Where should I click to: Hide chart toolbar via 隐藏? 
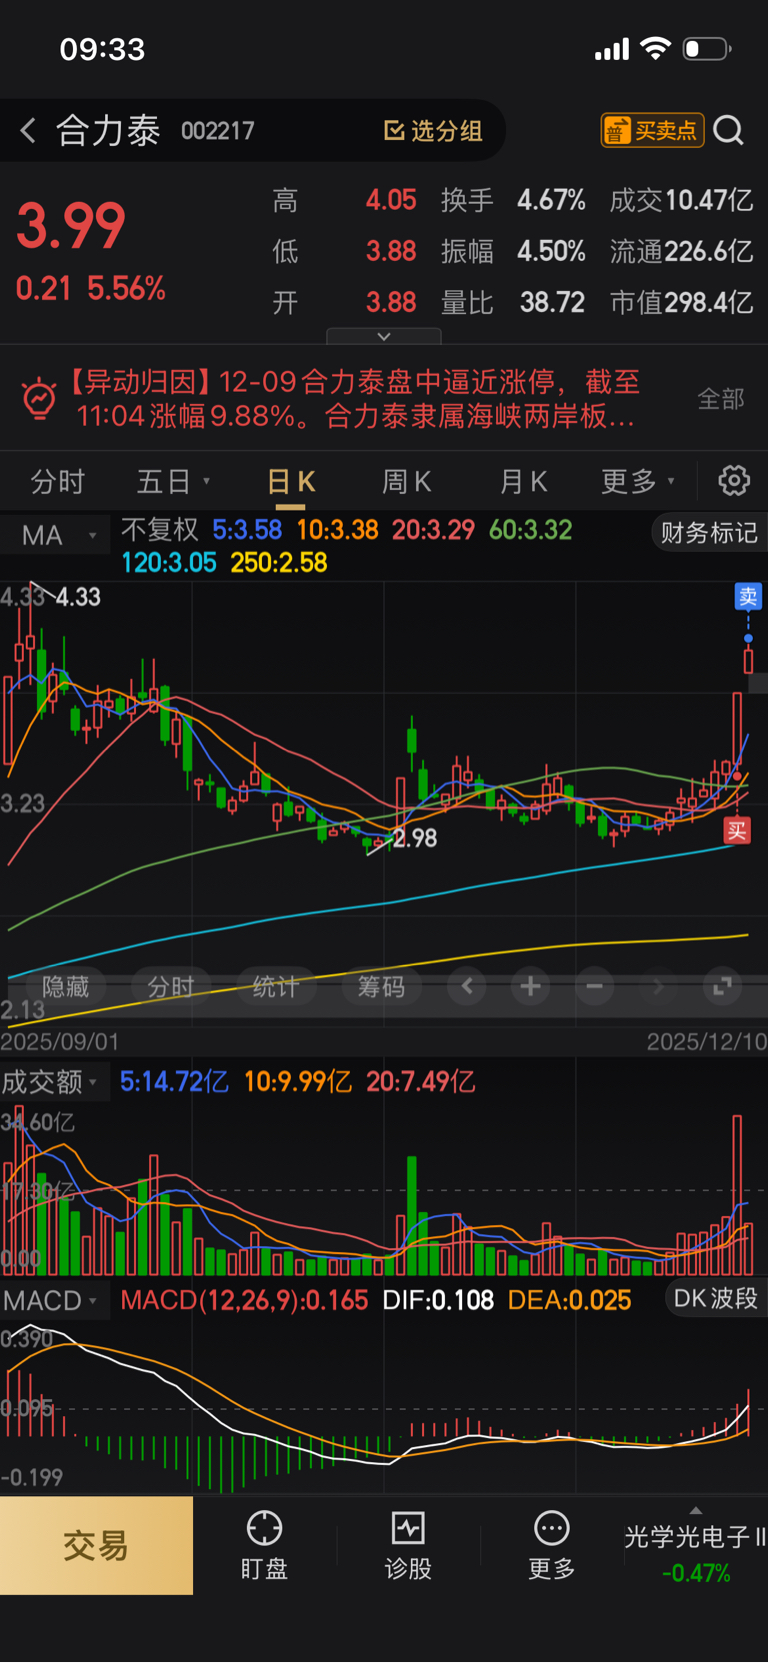point(66,987)
